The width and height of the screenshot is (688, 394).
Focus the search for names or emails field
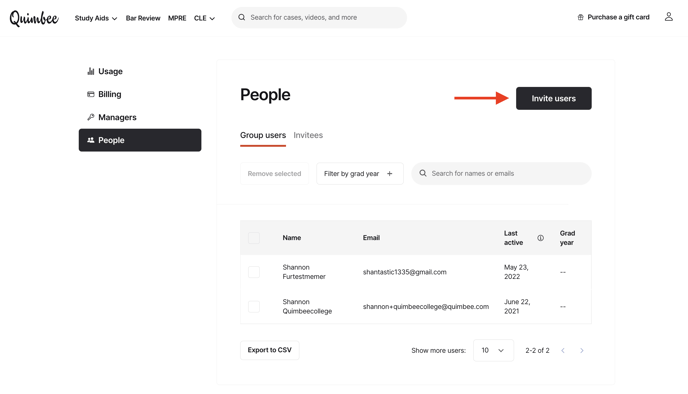click(502, 174)
